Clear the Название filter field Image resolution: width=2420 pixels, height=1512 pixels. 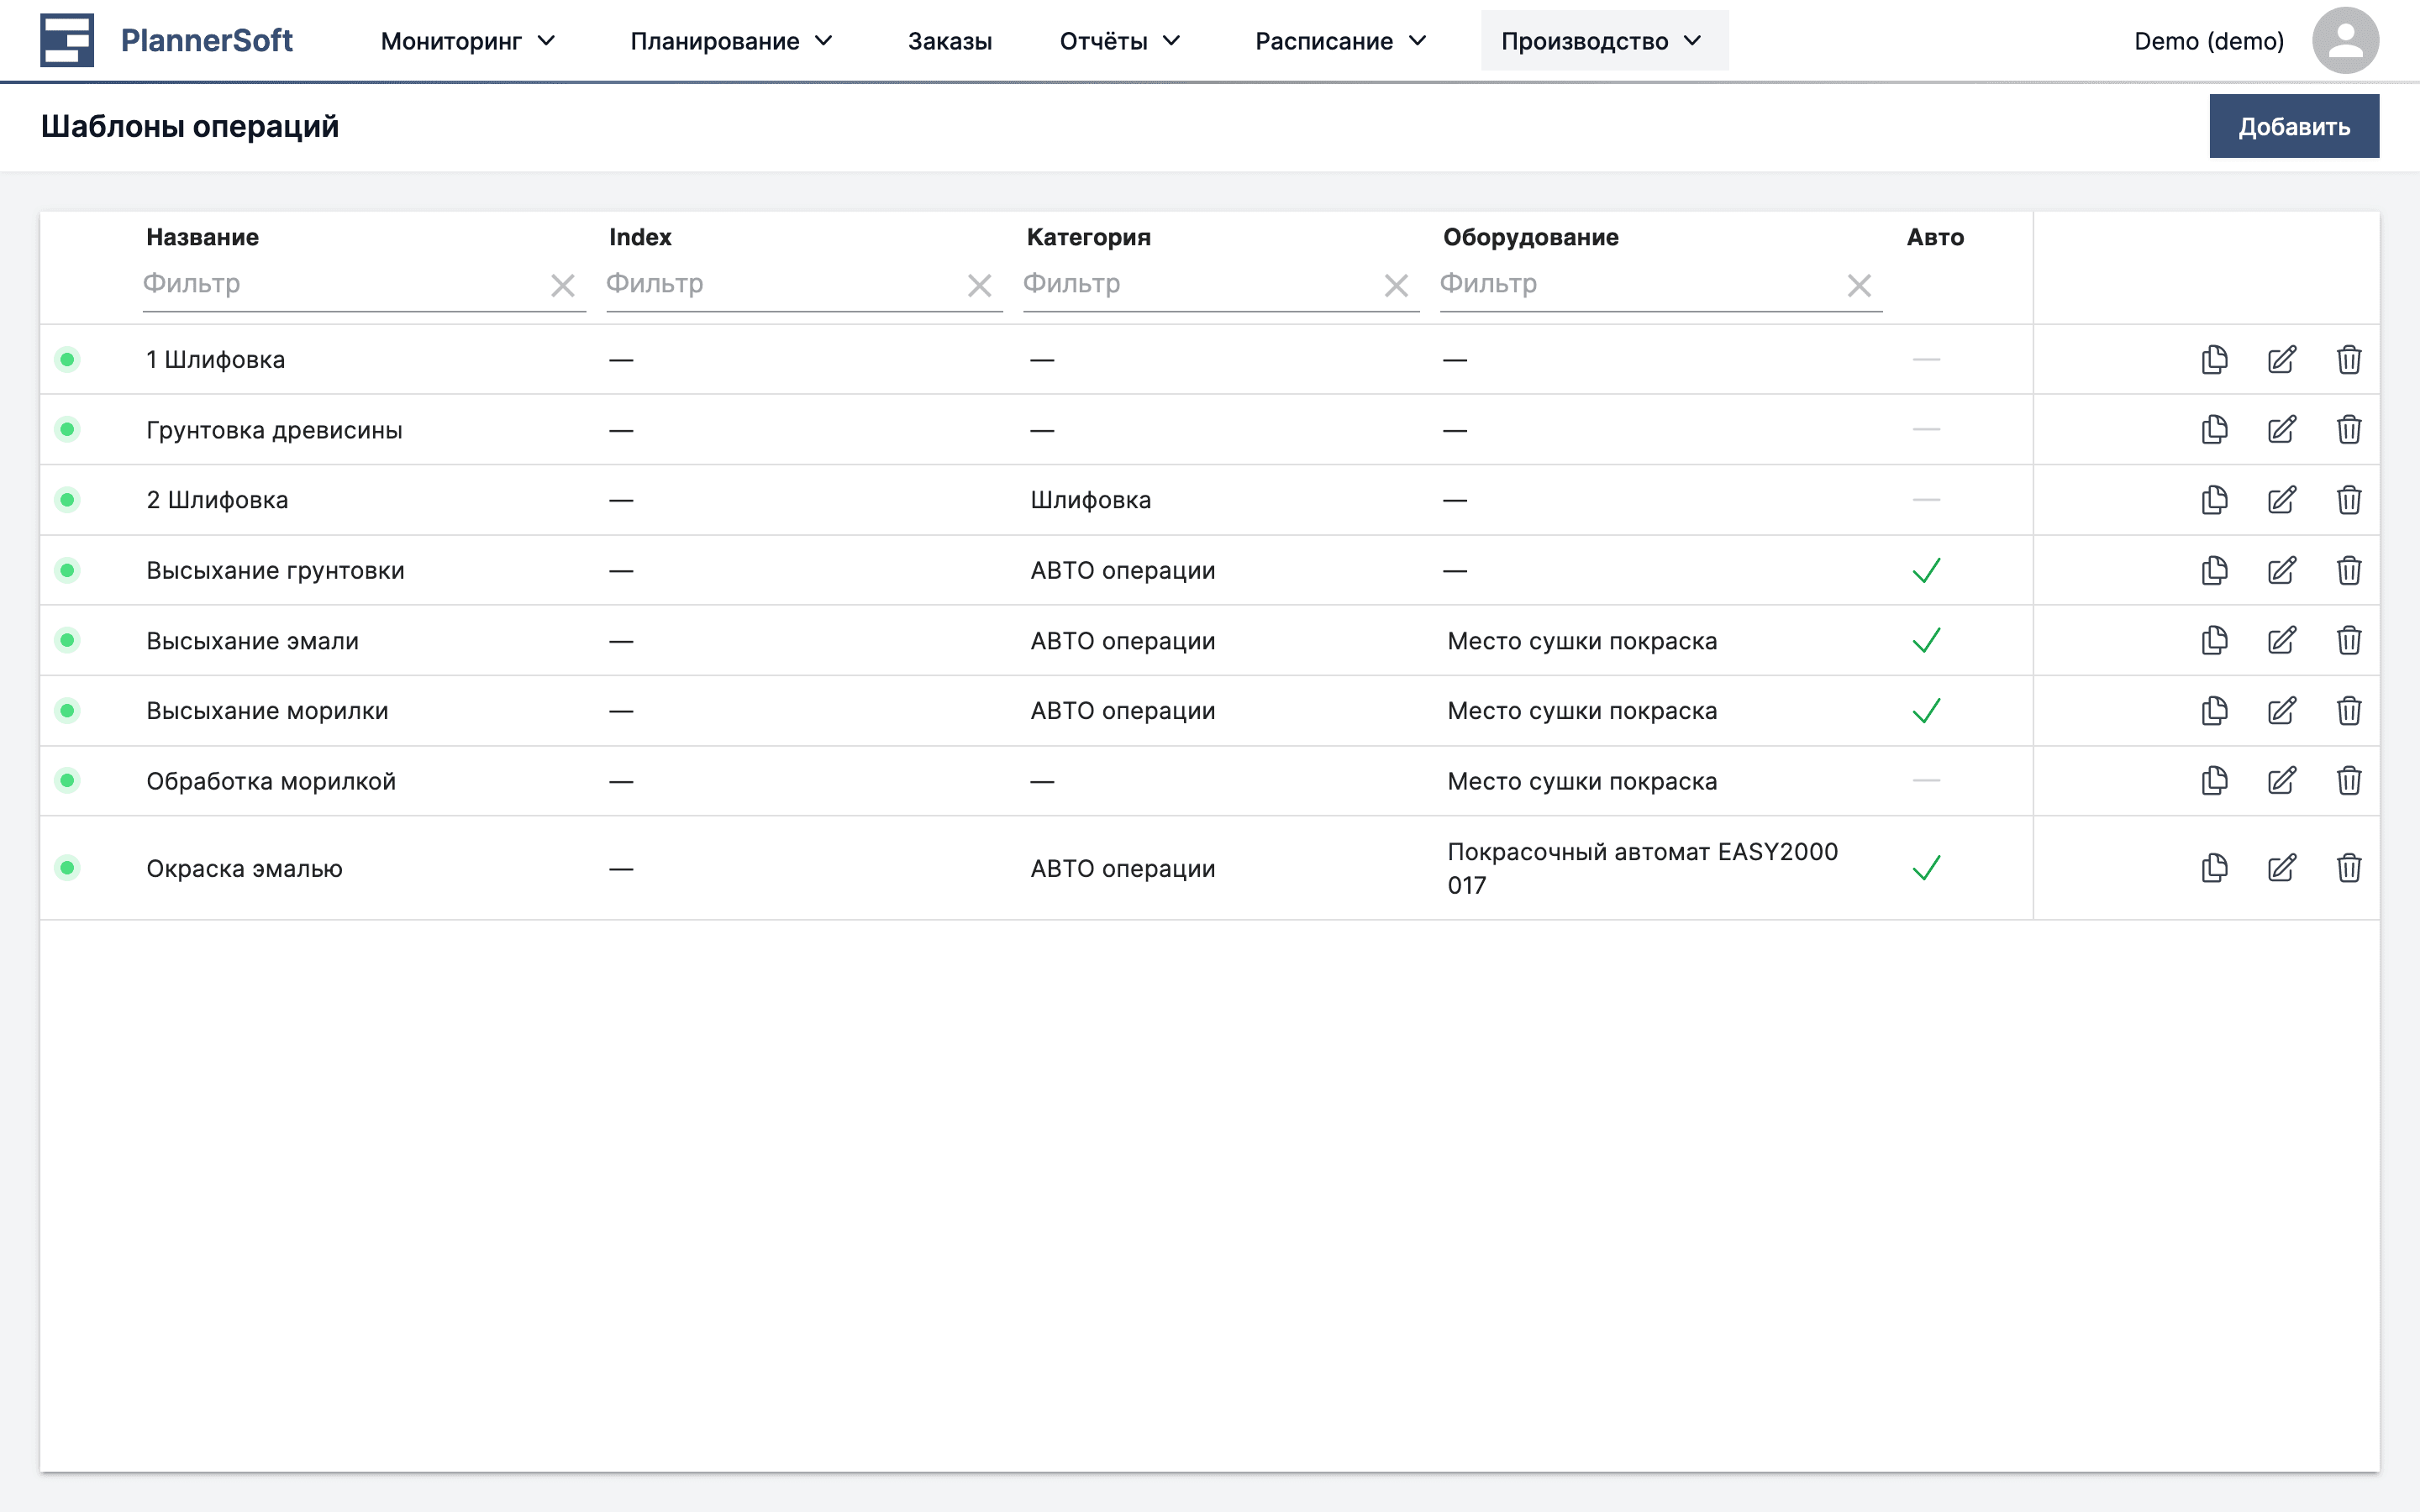[563, 286]
